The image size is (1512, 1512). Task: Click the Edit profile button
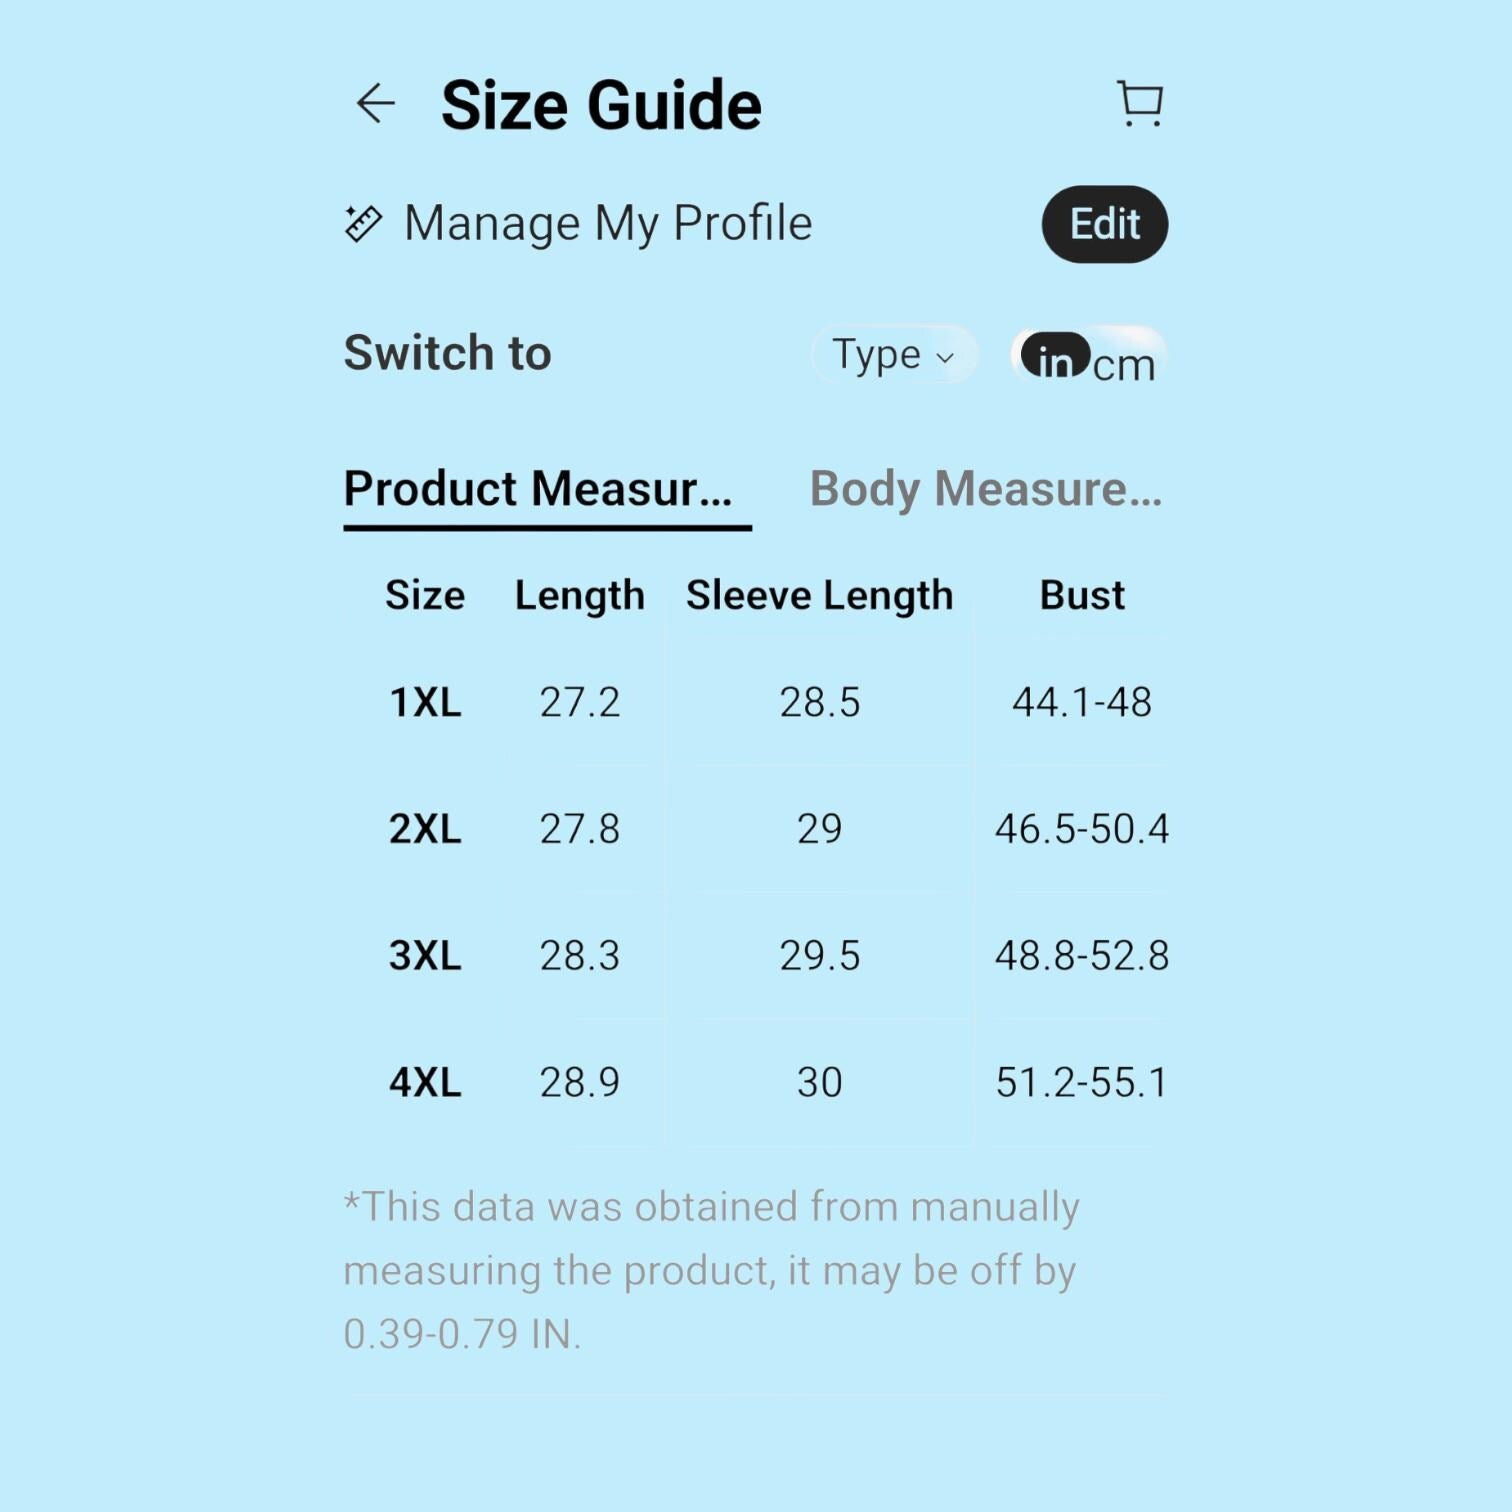pos(1105,224)
